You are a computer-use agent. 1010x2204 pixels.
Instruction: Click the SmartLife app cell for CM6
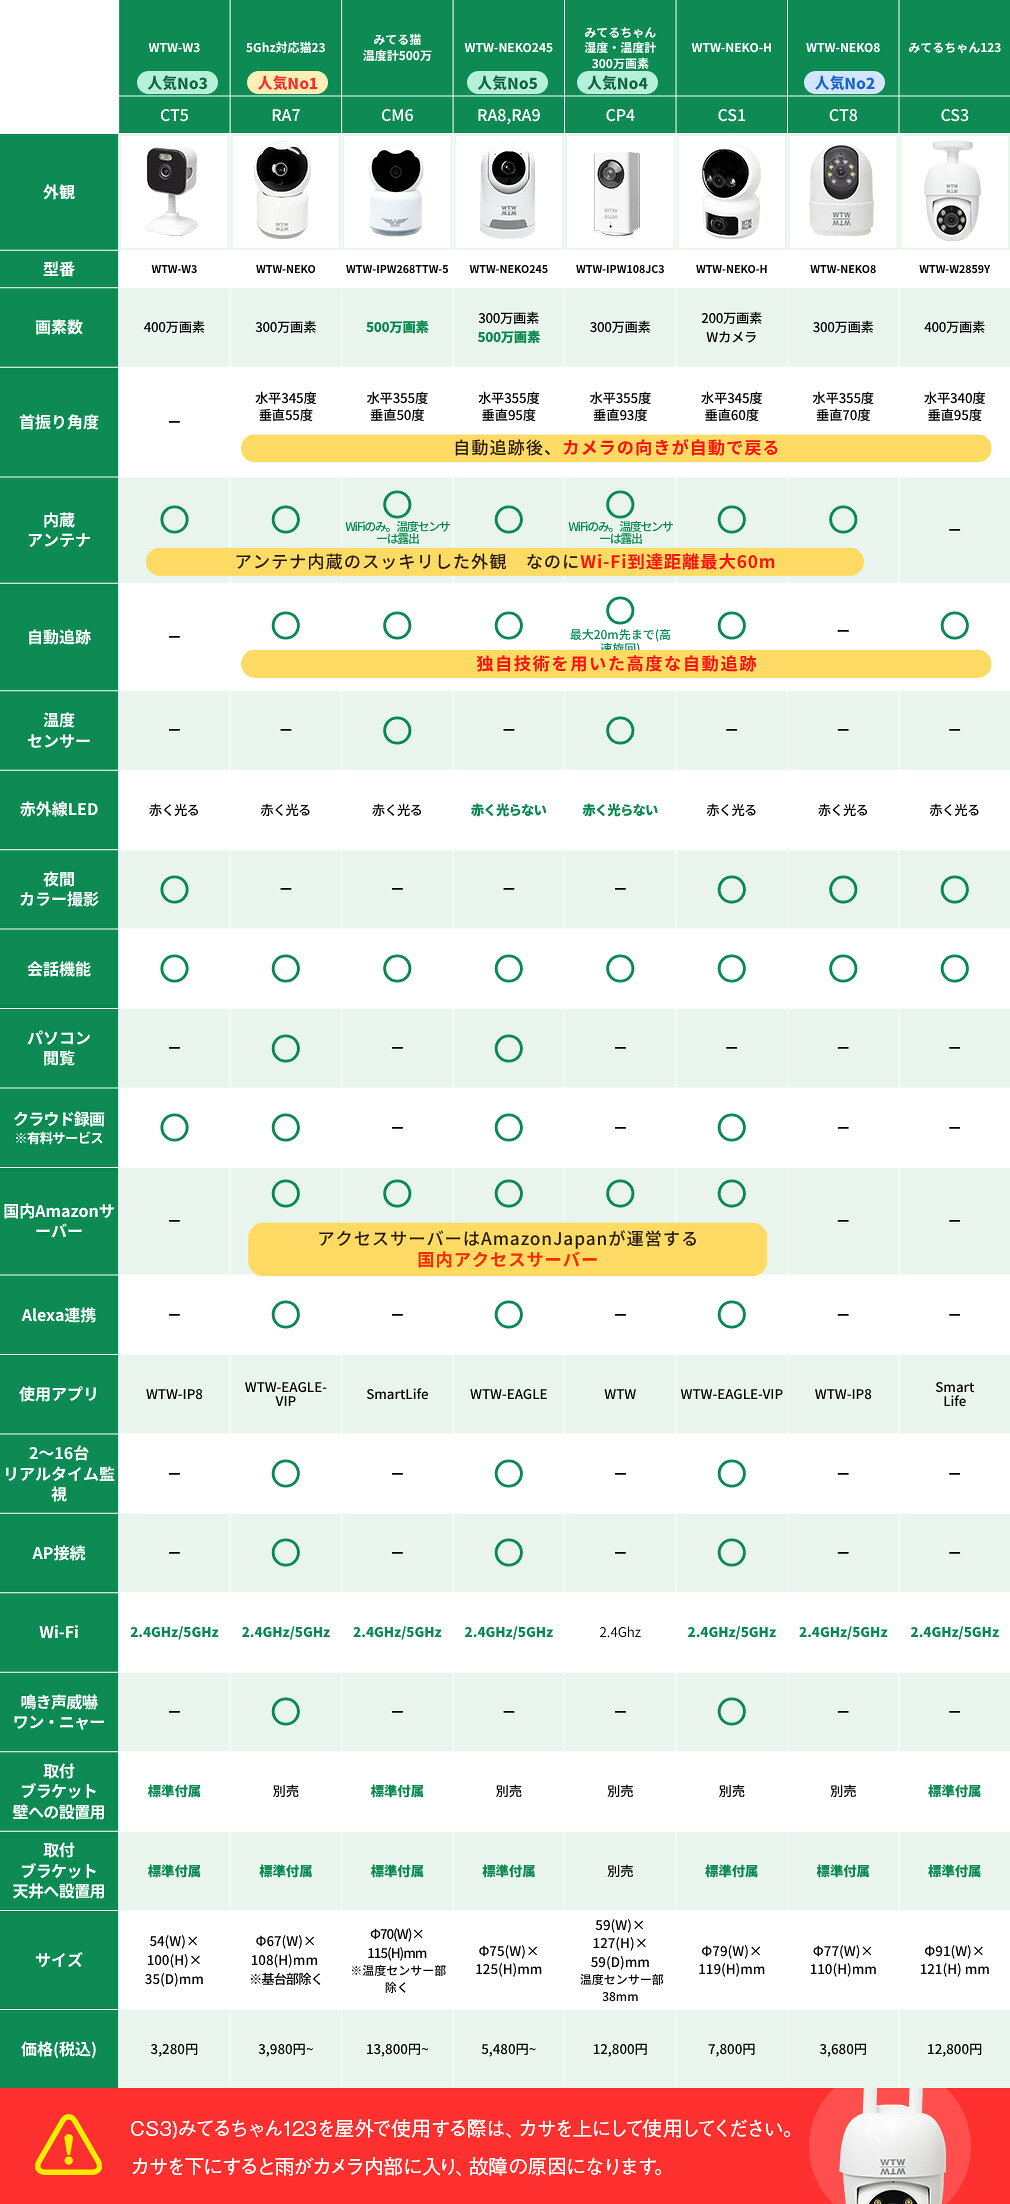point(397,1394)
